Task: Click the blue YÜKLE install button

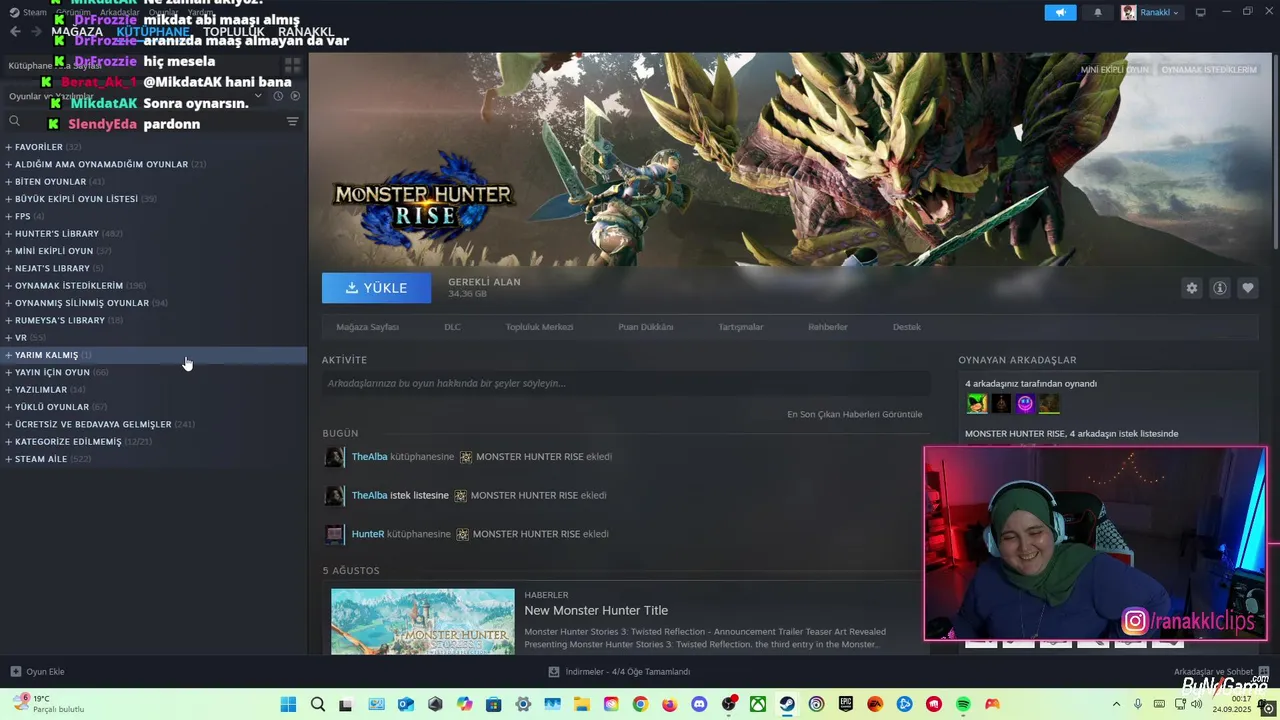Action: pyautogui.click(x=376, y=288)
